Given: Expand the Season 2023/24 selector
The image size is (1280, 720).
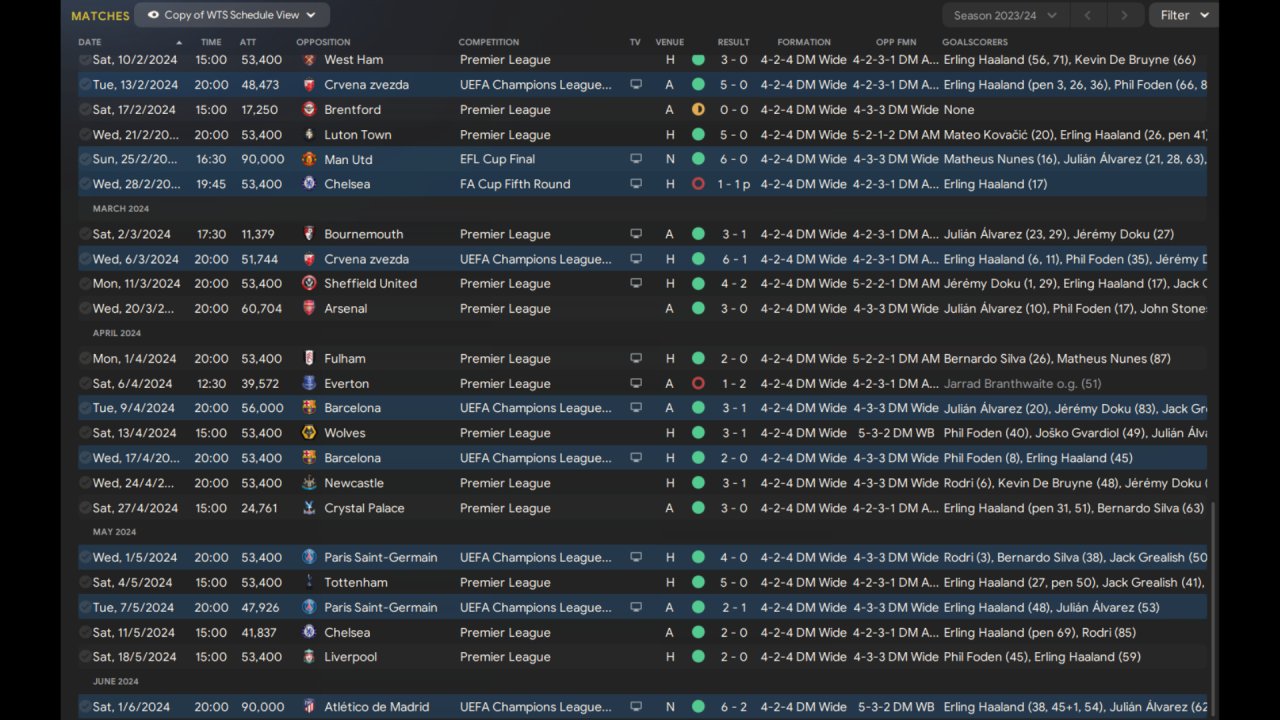Looking at the screenshot, I should 1003,15.
